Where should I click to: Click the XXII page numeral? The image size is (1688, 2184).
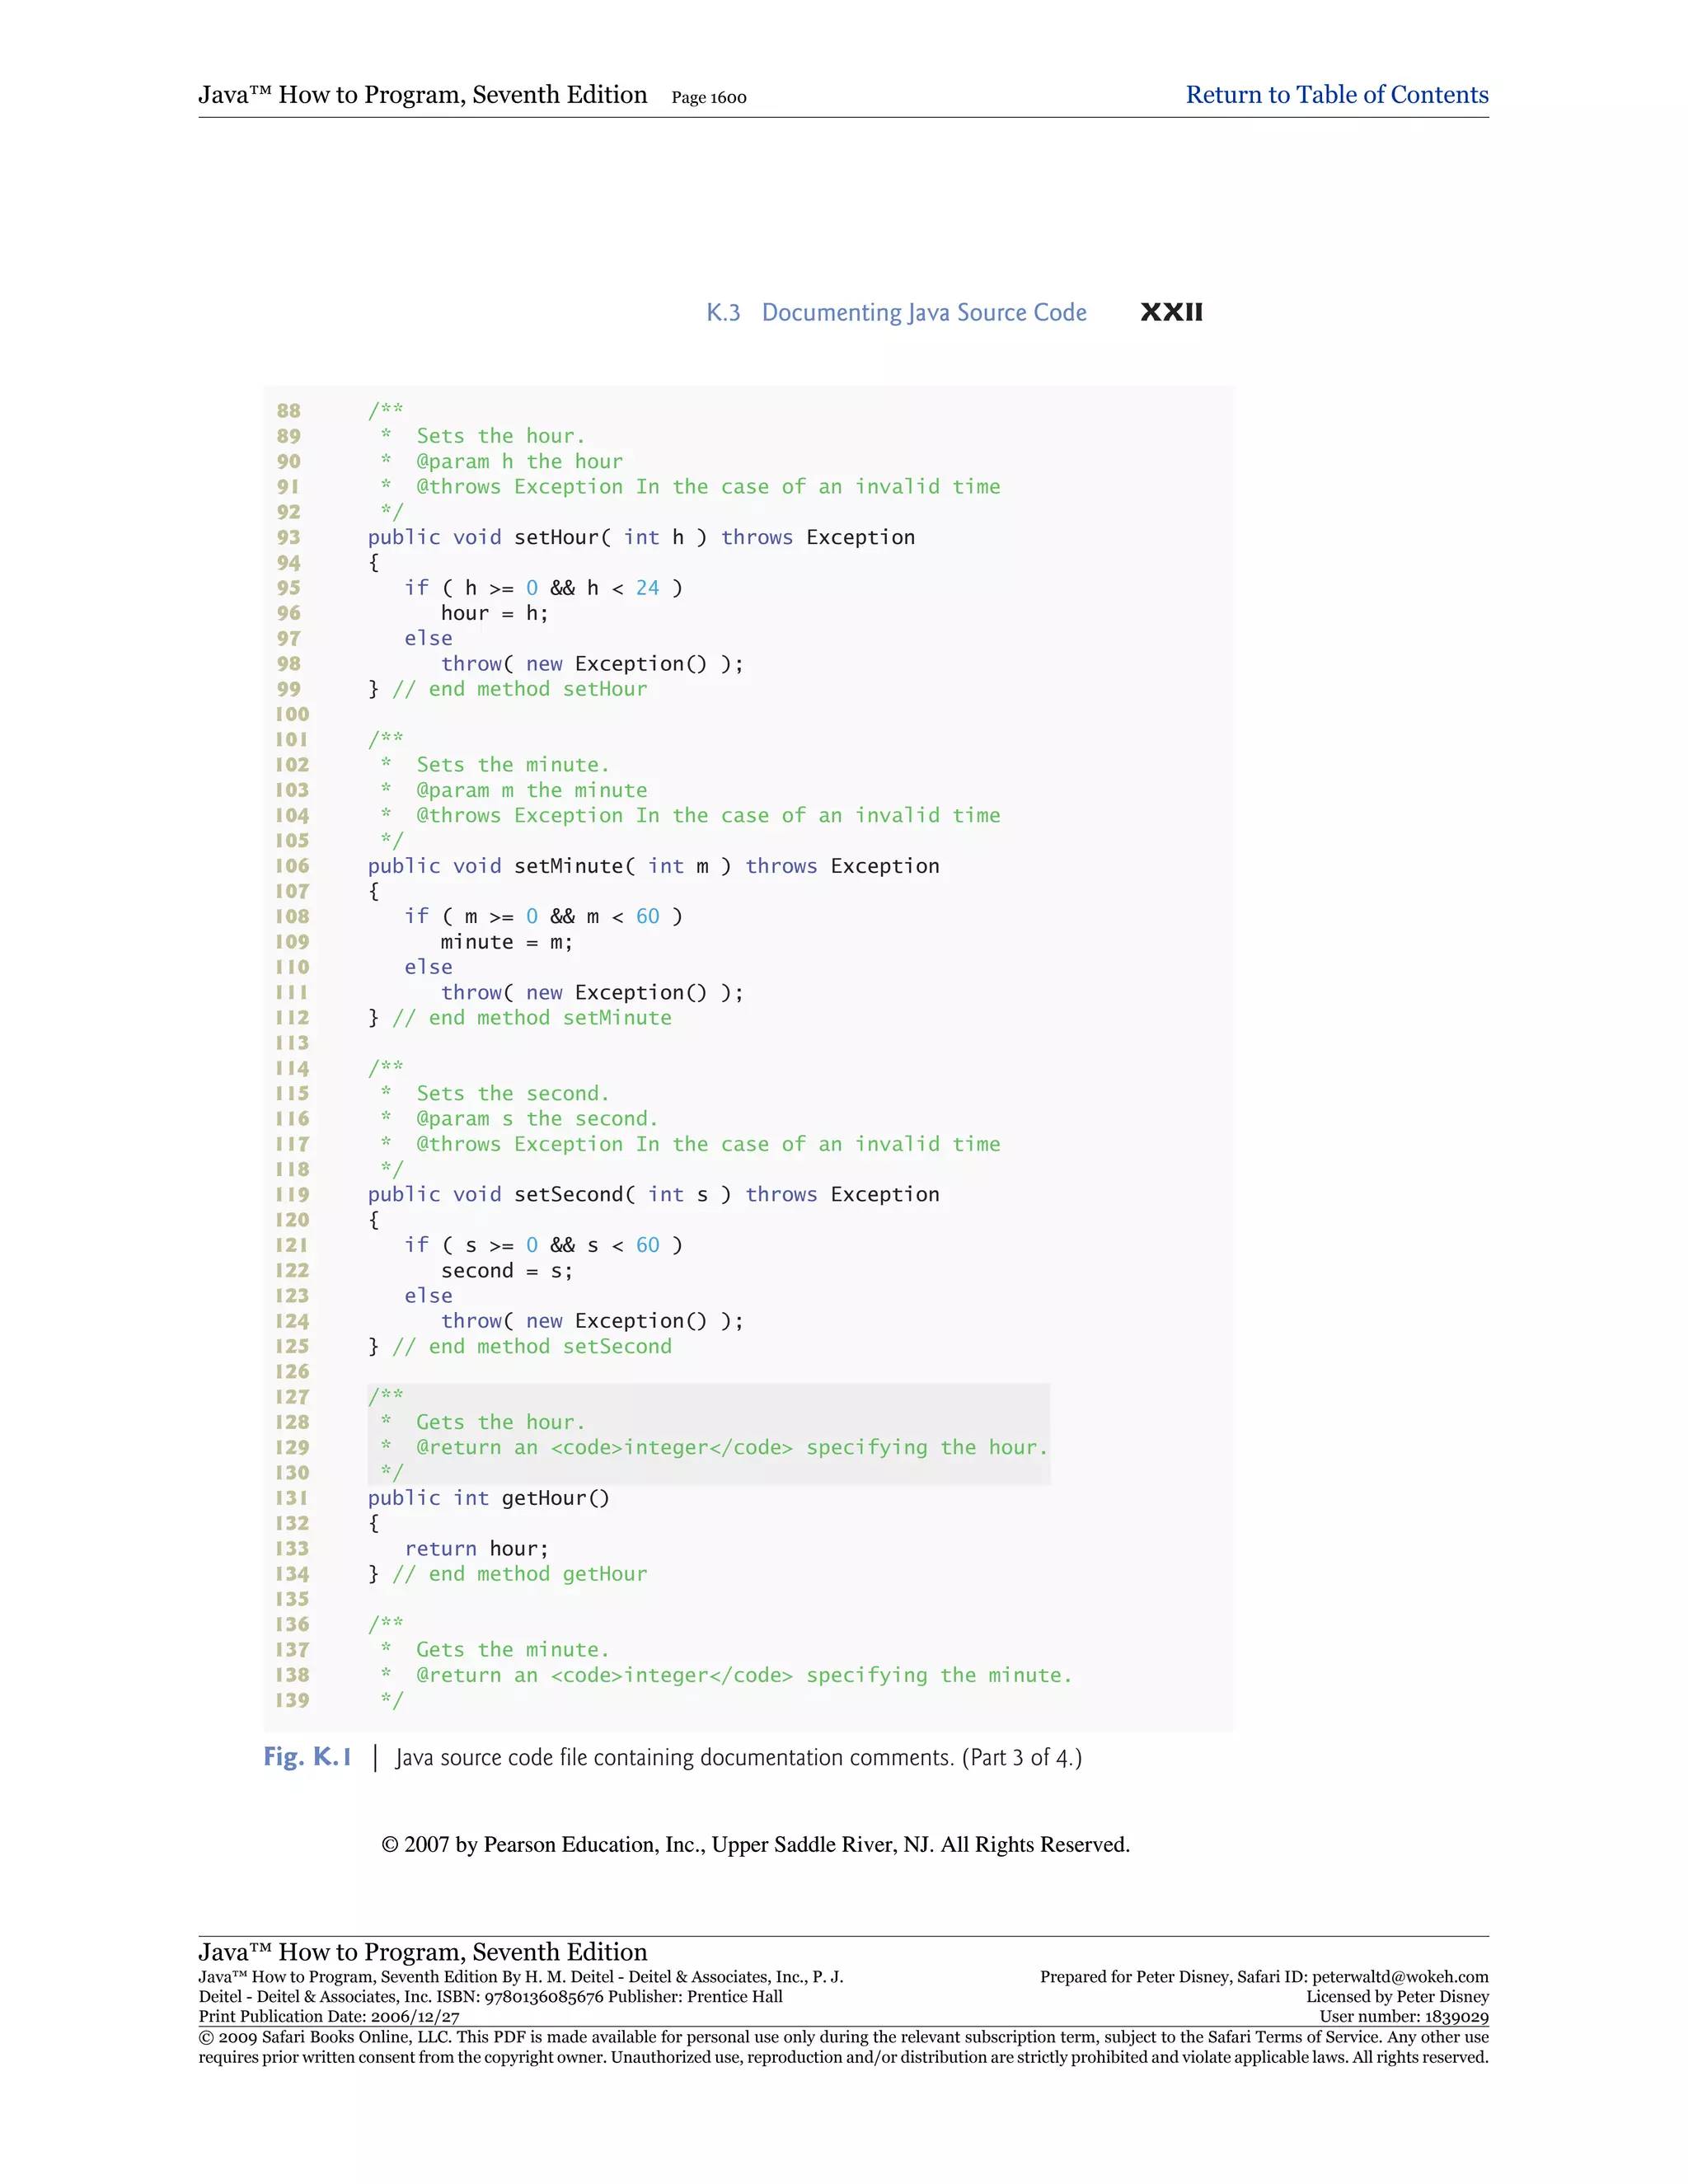1171,313
